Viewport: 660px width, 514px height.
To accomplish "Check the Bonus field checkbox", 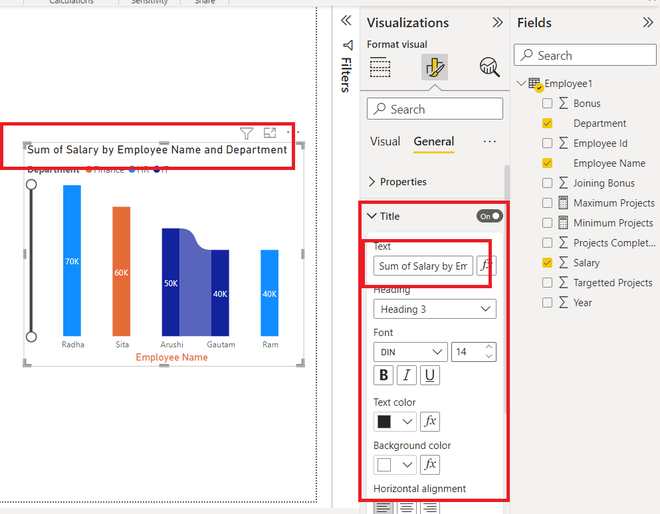I will 547,103.
